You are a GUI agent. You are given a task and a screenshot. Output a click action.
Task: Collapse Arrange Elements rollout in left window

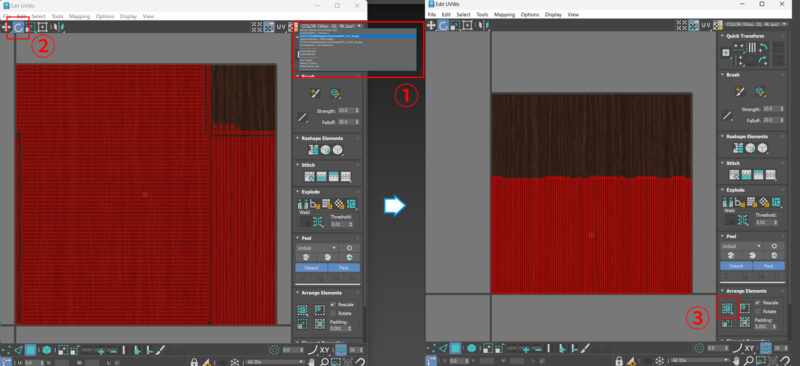point(297,293)
